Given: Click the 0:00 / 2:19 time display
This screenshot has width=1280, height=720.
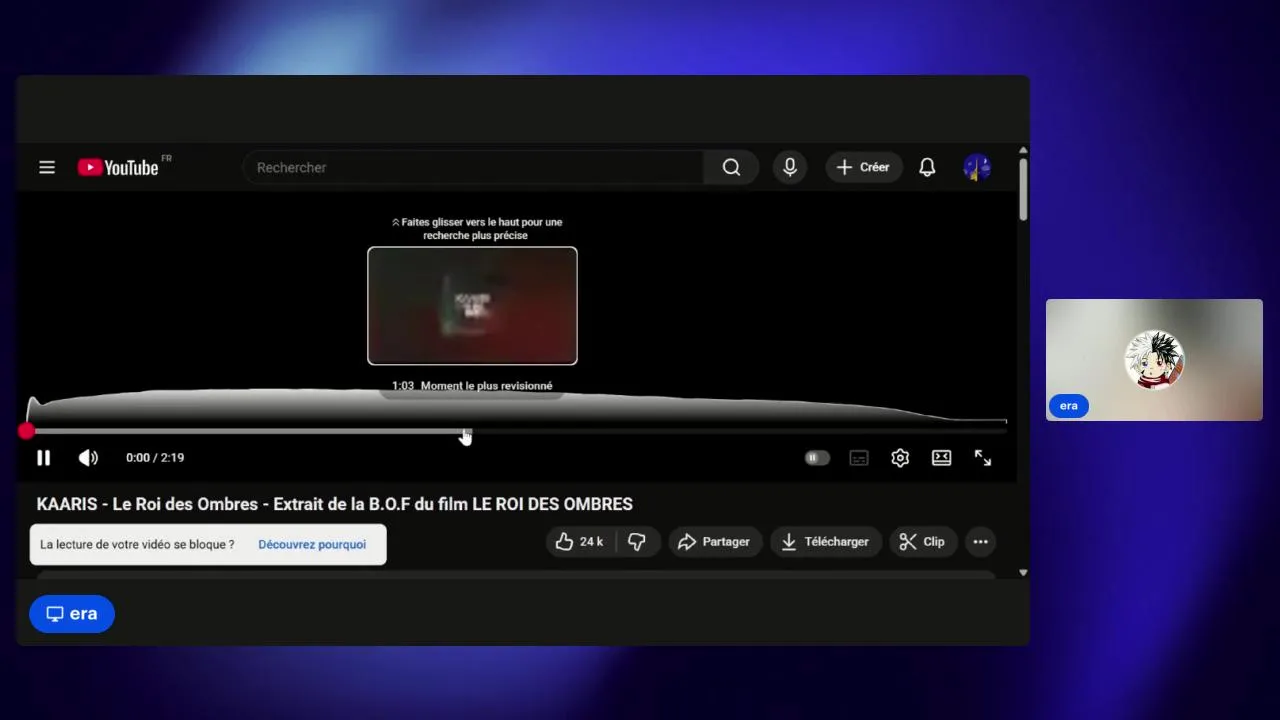Looking at the screenshot, I should point(155,458).
